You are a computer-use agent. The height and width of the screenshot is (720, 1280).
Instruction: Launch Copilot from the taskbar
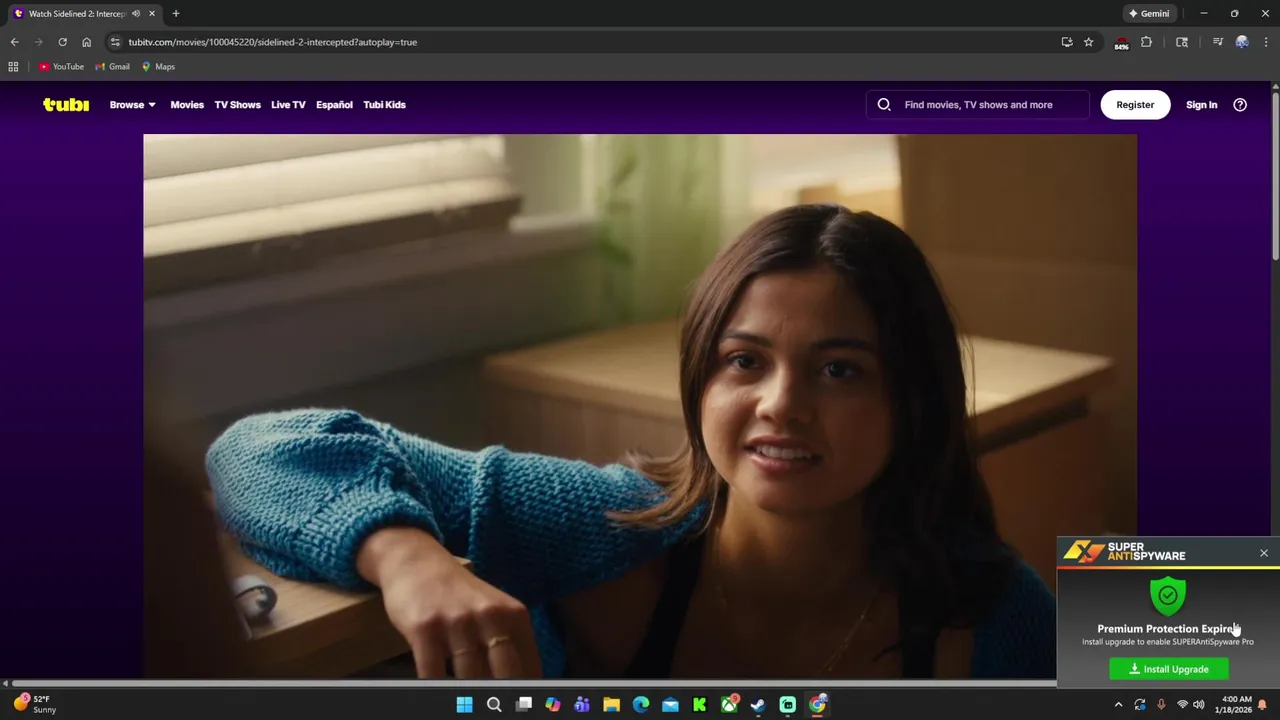pos(553,705)
